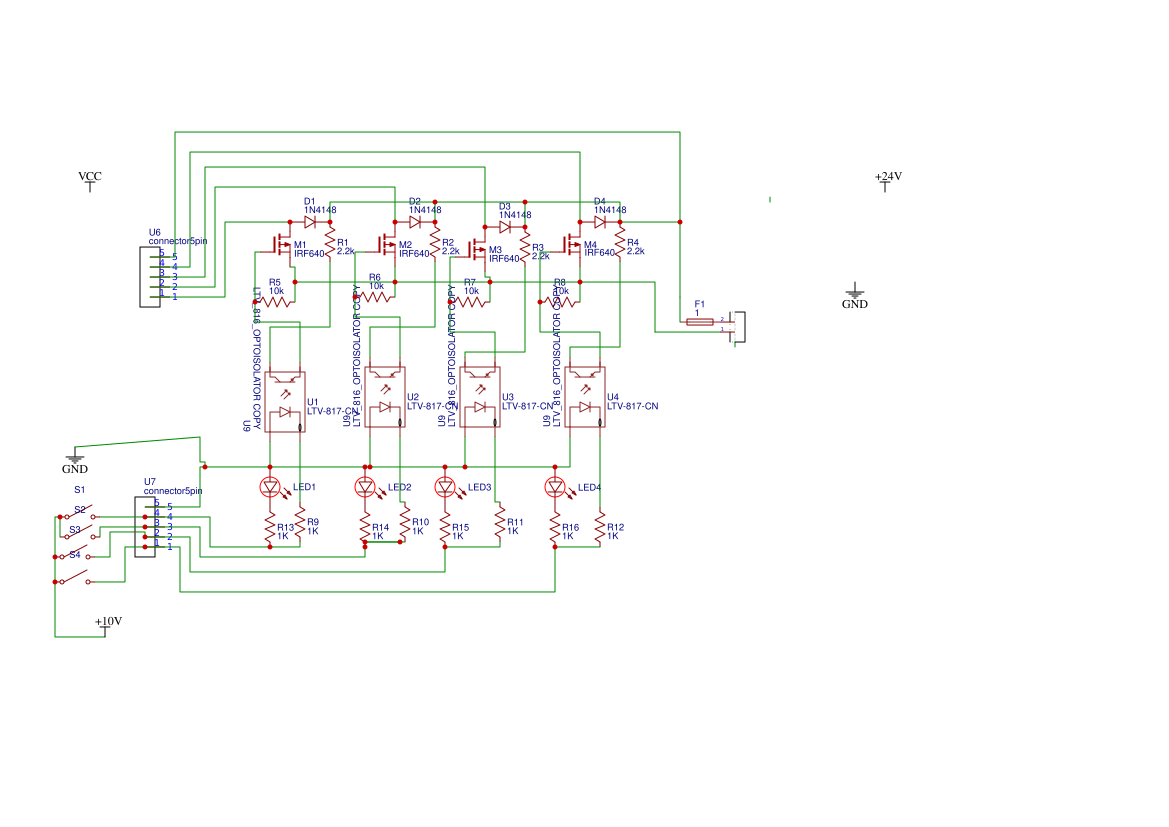Click the M3 IRF640 MOSFET symbol
This screenshot has height=827, width=1169.
coord(477,251)
